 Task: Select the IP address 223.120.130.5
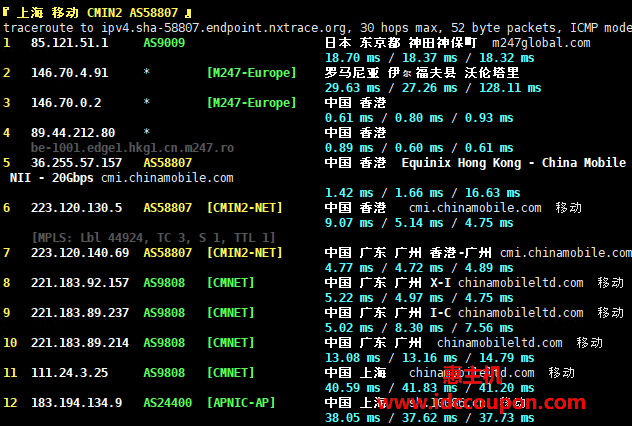coord(77,208)
